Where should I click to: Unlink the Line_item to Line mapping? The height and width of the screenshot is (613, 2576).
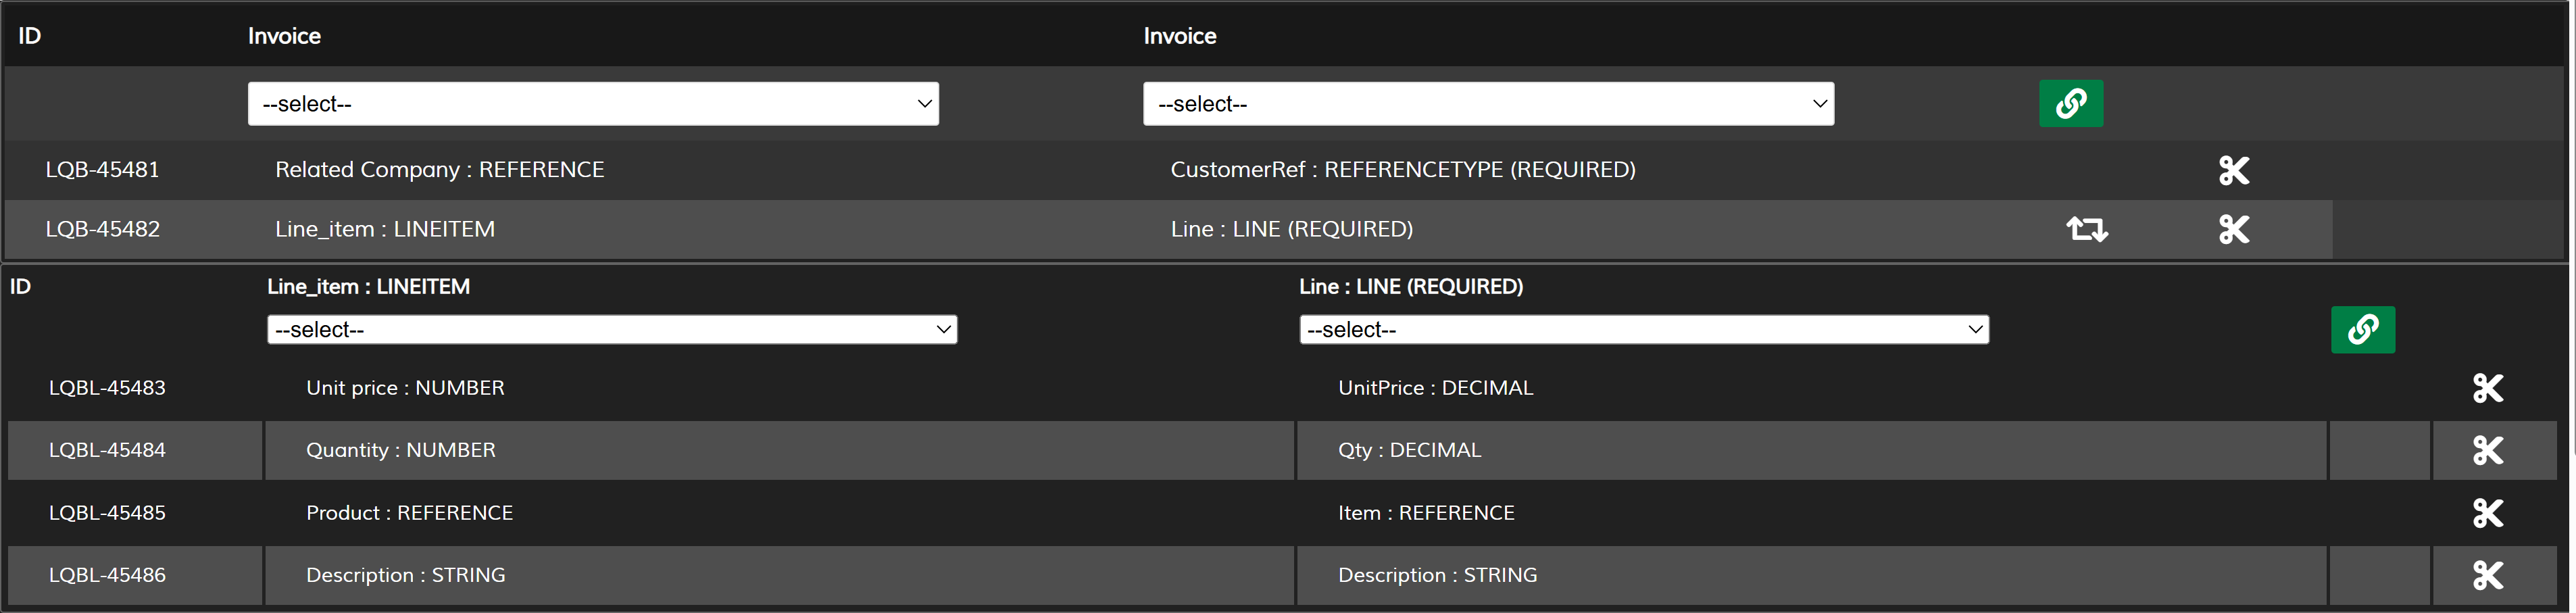[x=2233, y=230]
